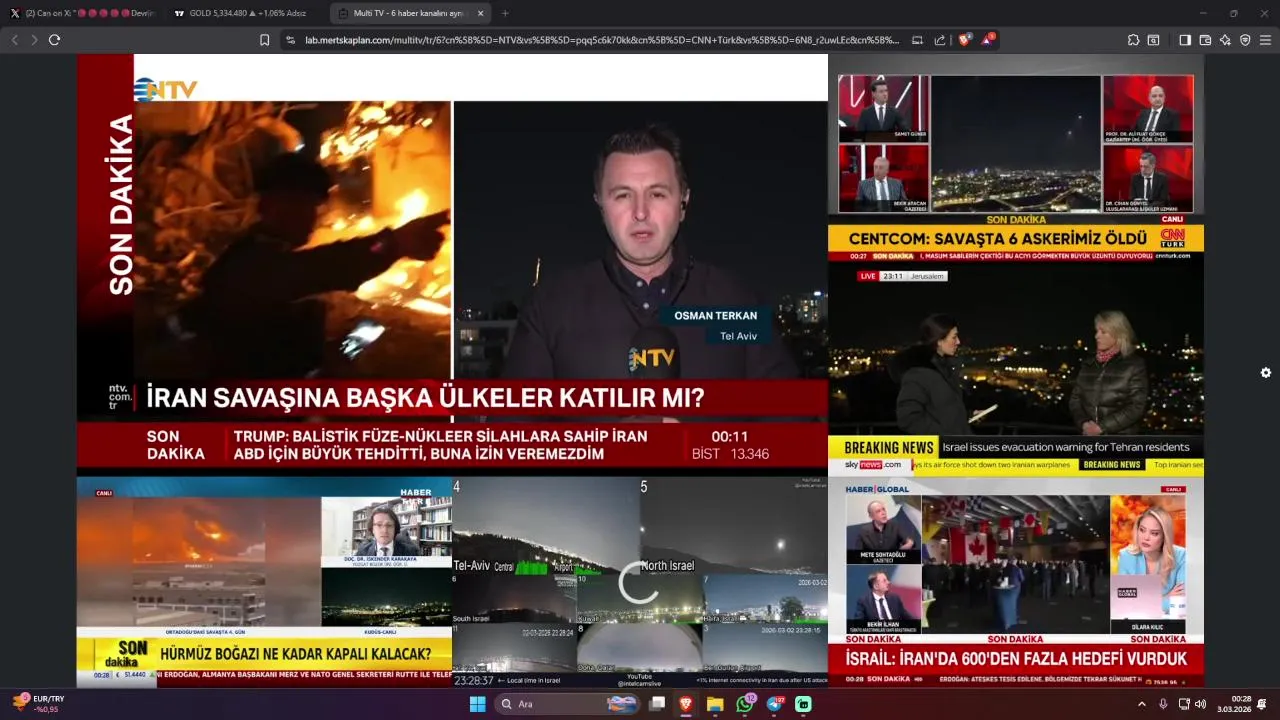Open the Multi TV settings gear
Screen dimensions: 1280x720
click(1266, 373)
